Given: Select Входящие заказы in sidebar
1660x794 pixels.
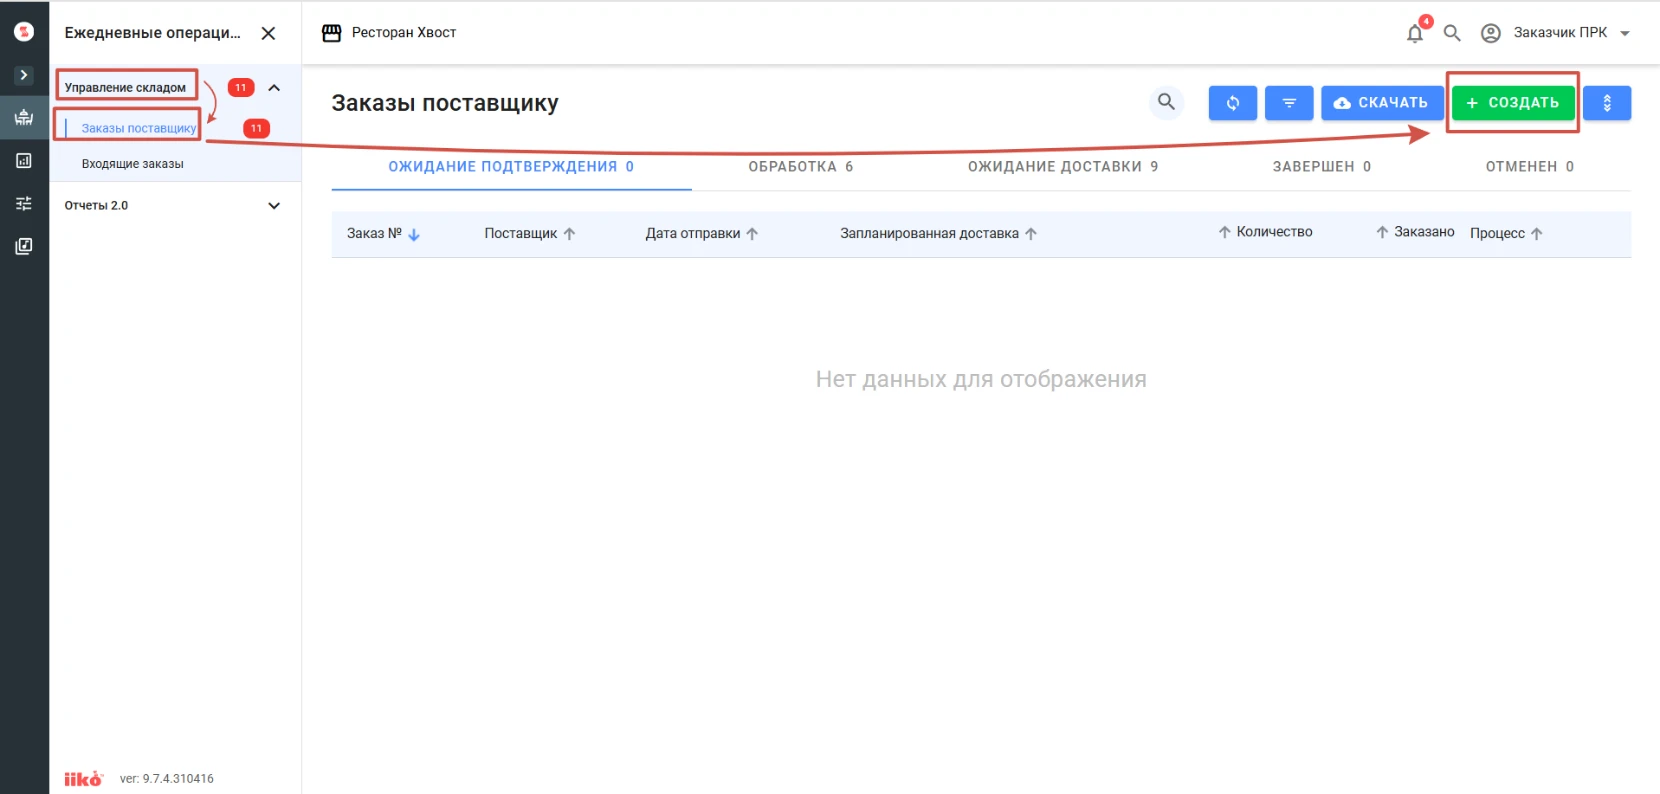Looking at the screenshot, I should [x=133, y=164].
